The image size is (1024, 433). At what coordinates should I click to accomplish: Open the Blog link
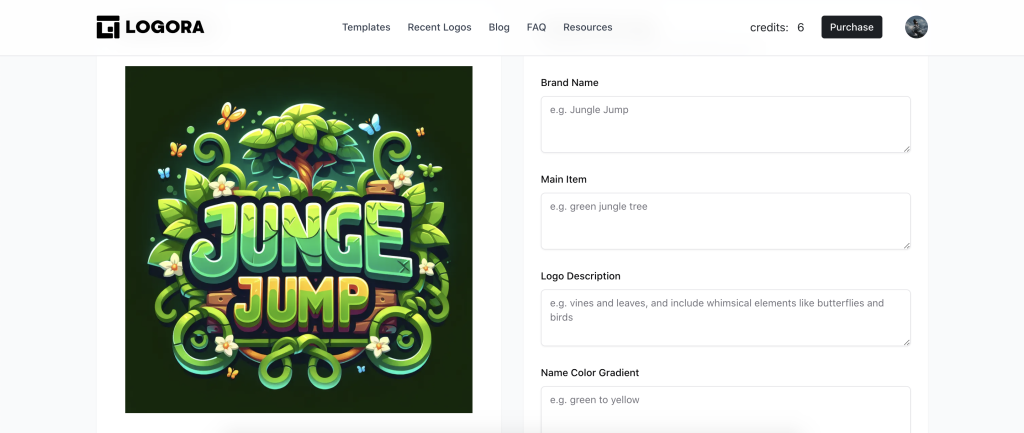pos(499,27)
